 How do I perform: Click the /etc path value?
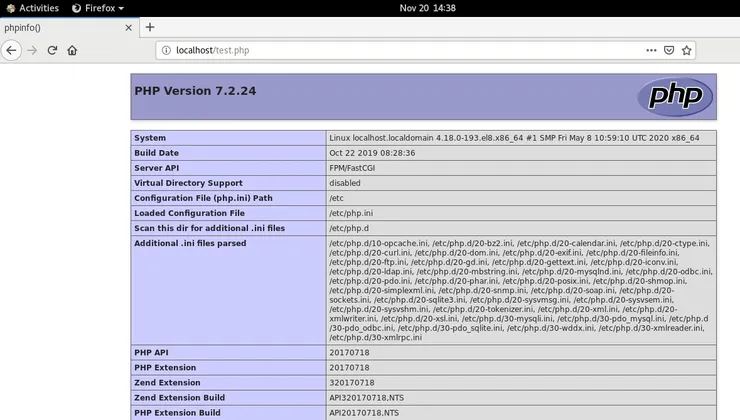336,198
